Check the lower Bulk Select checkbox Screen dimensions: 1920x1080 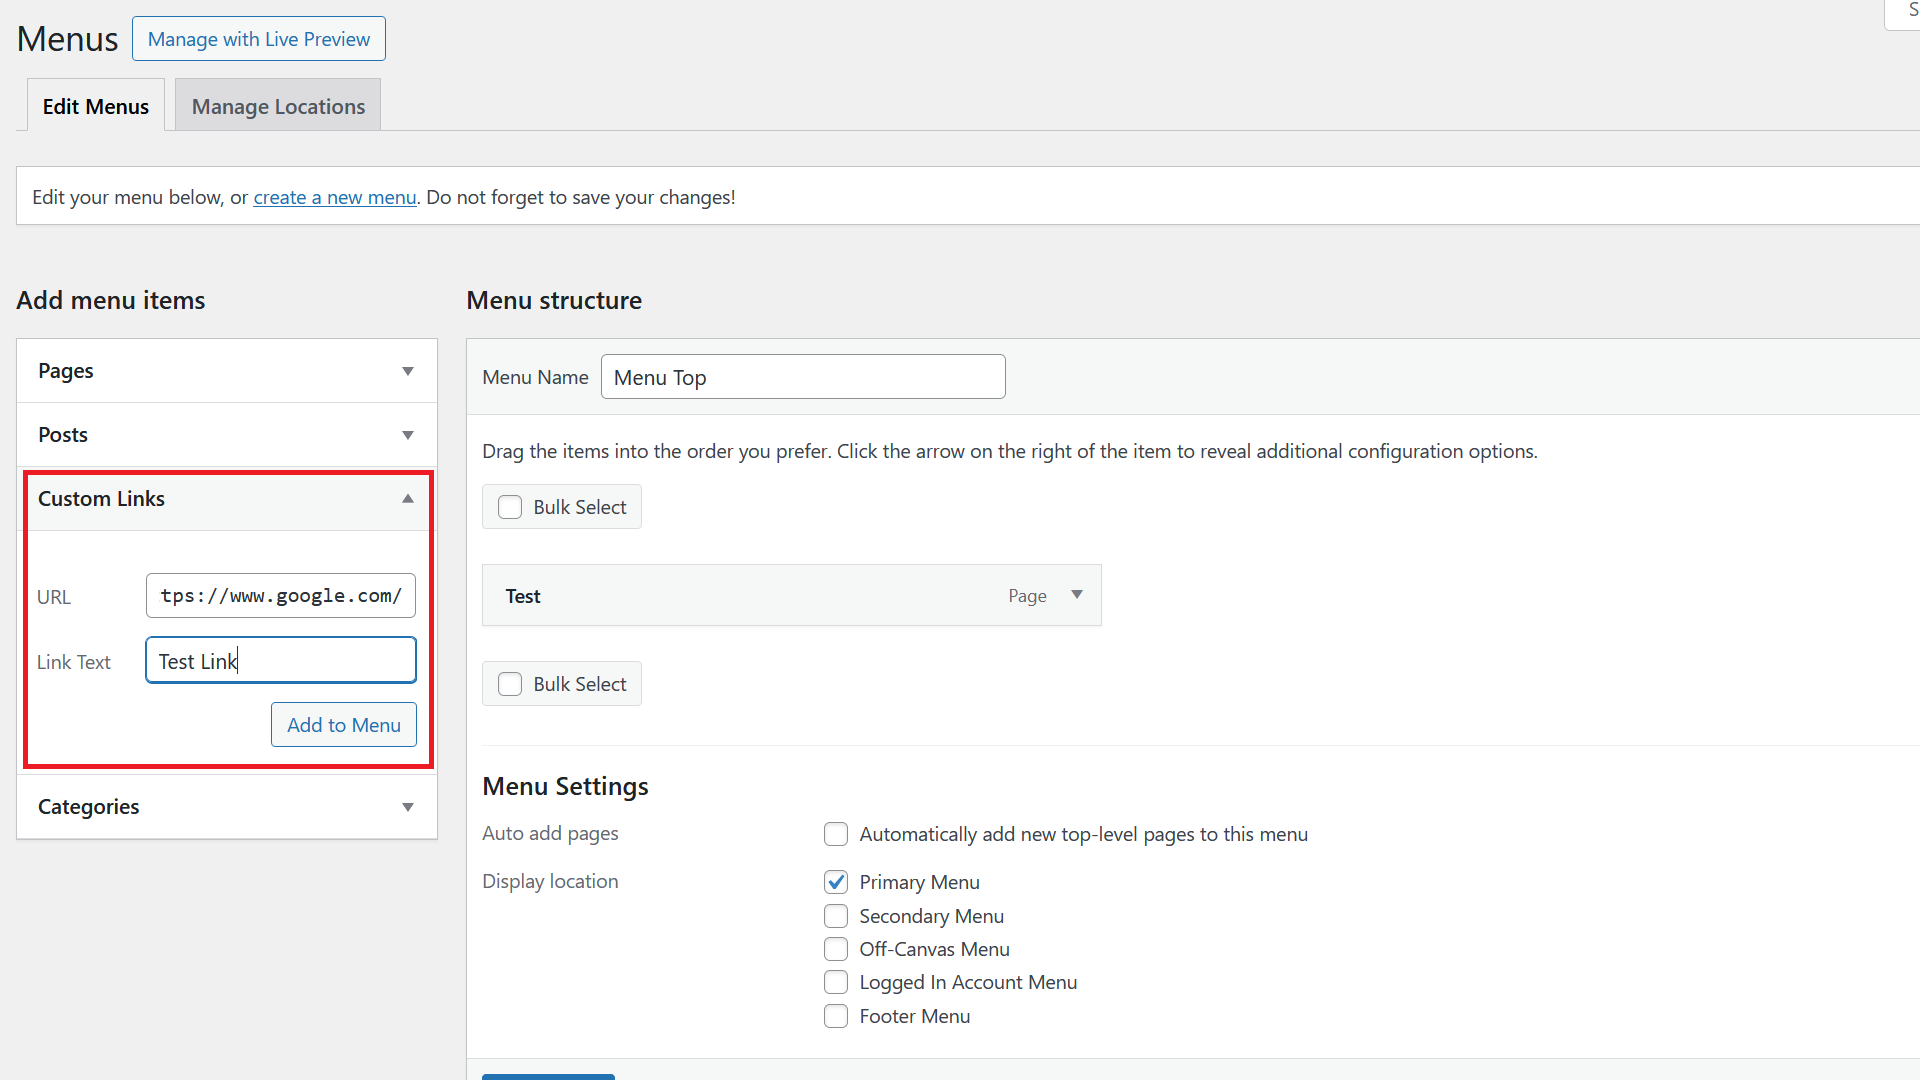pyautogui.click(x=510, y=684)
